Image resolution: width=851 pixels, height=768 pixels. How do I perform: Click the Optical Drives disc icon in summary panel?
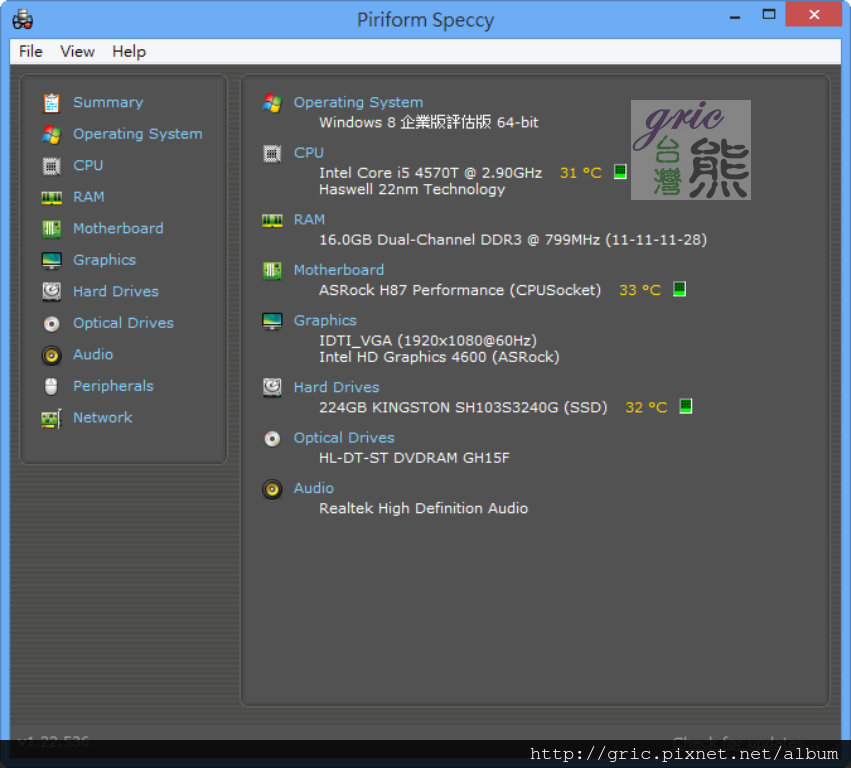[272, 438]
